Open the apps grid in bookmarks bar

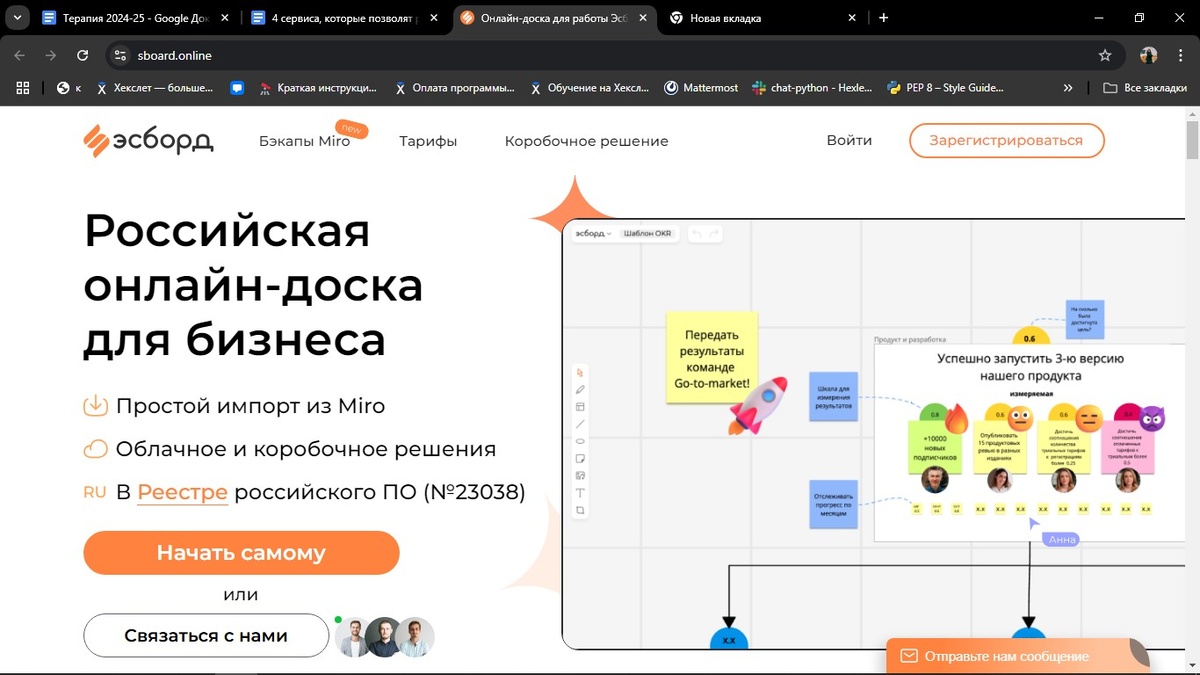[24, 88]
